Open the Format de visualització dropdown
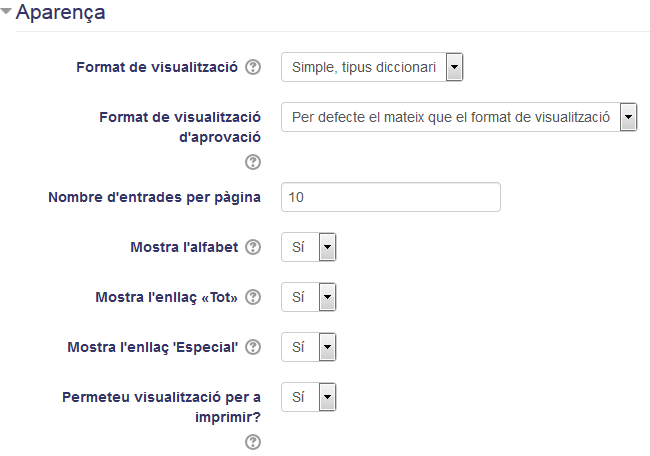 372,67
